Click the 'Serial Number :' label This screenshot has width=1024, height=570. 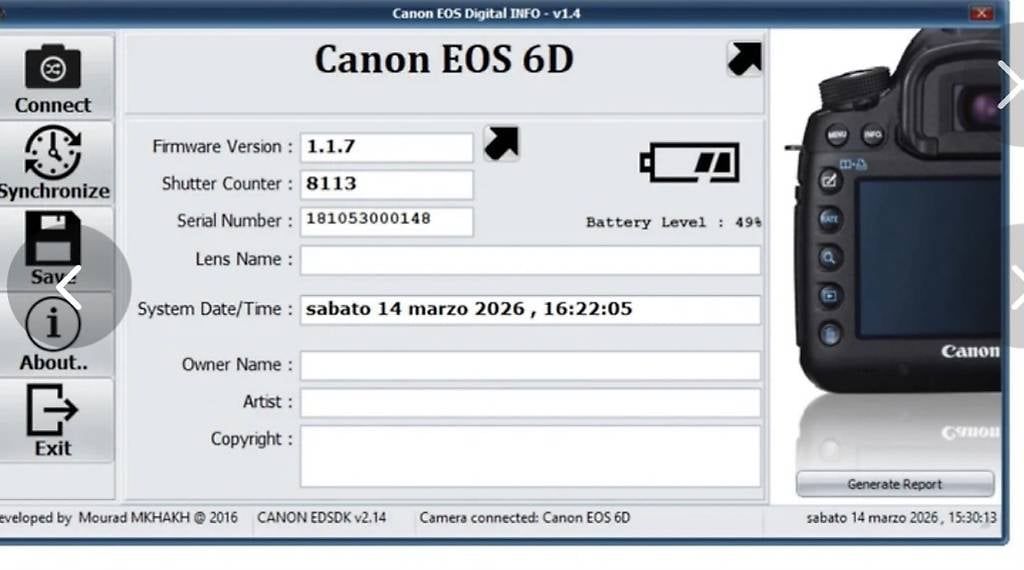(234, 221)
